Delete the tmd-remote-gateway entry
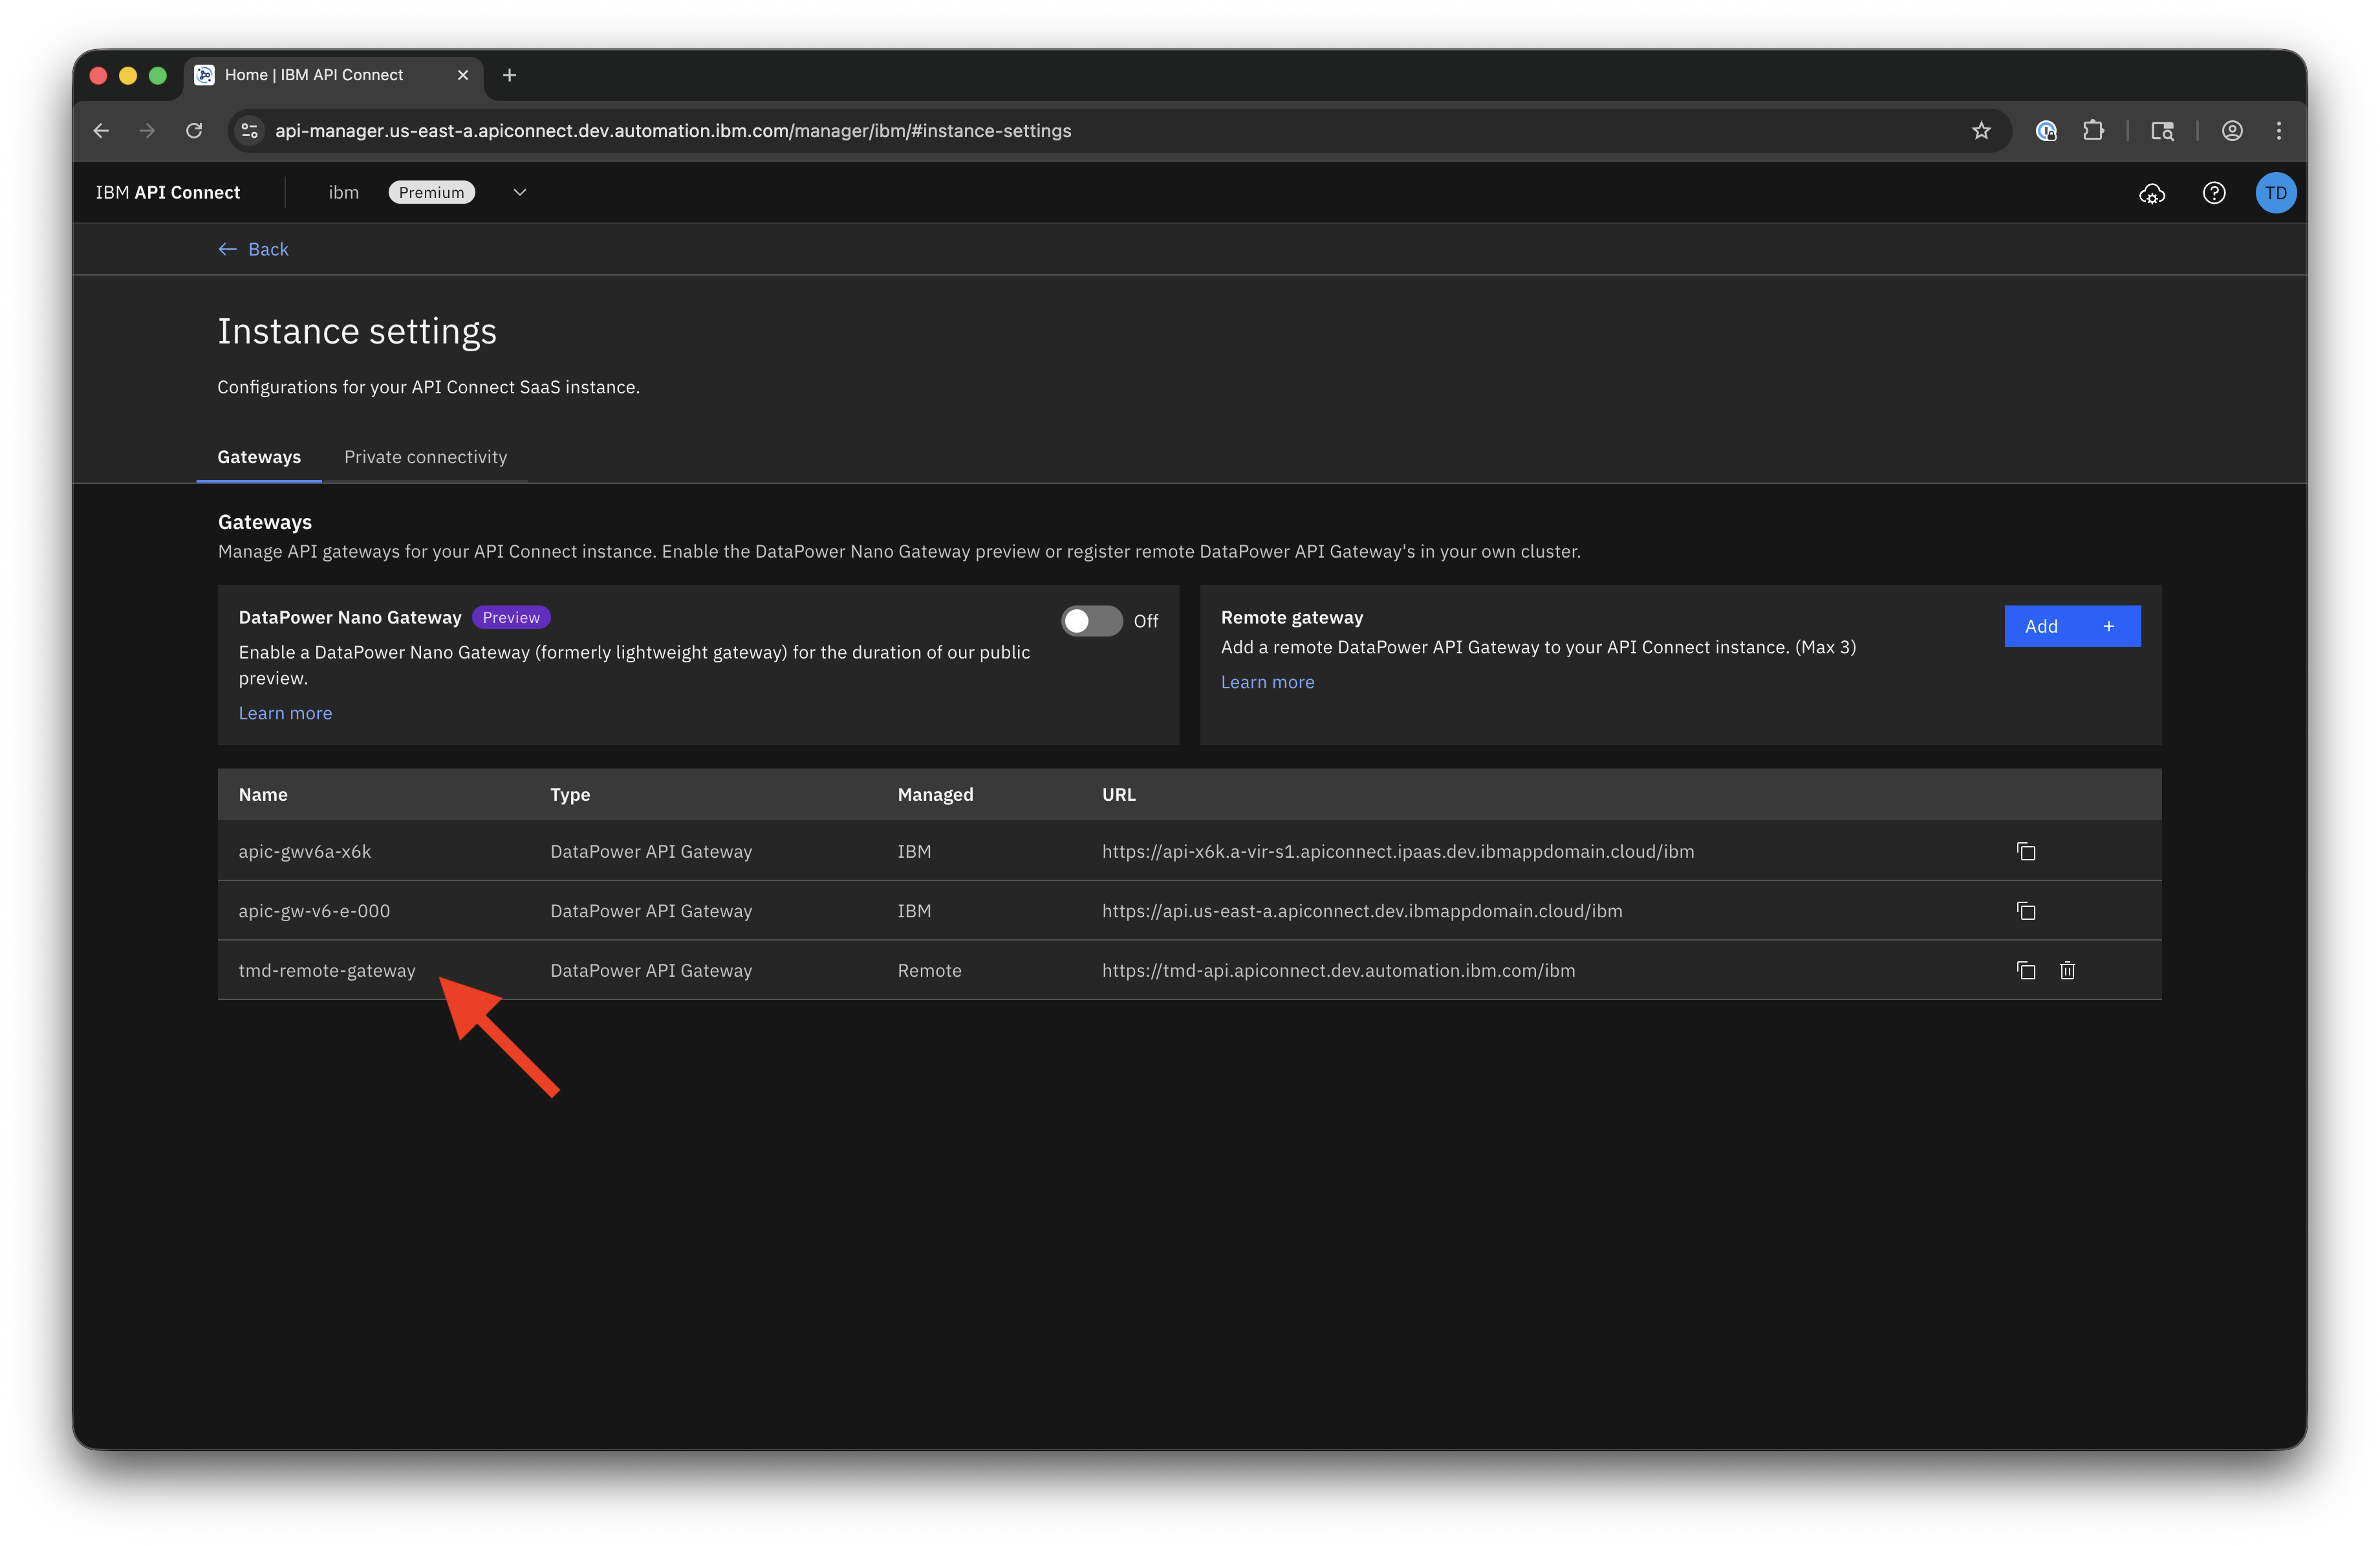The image size is (2380, 1546). [2067, 970]
